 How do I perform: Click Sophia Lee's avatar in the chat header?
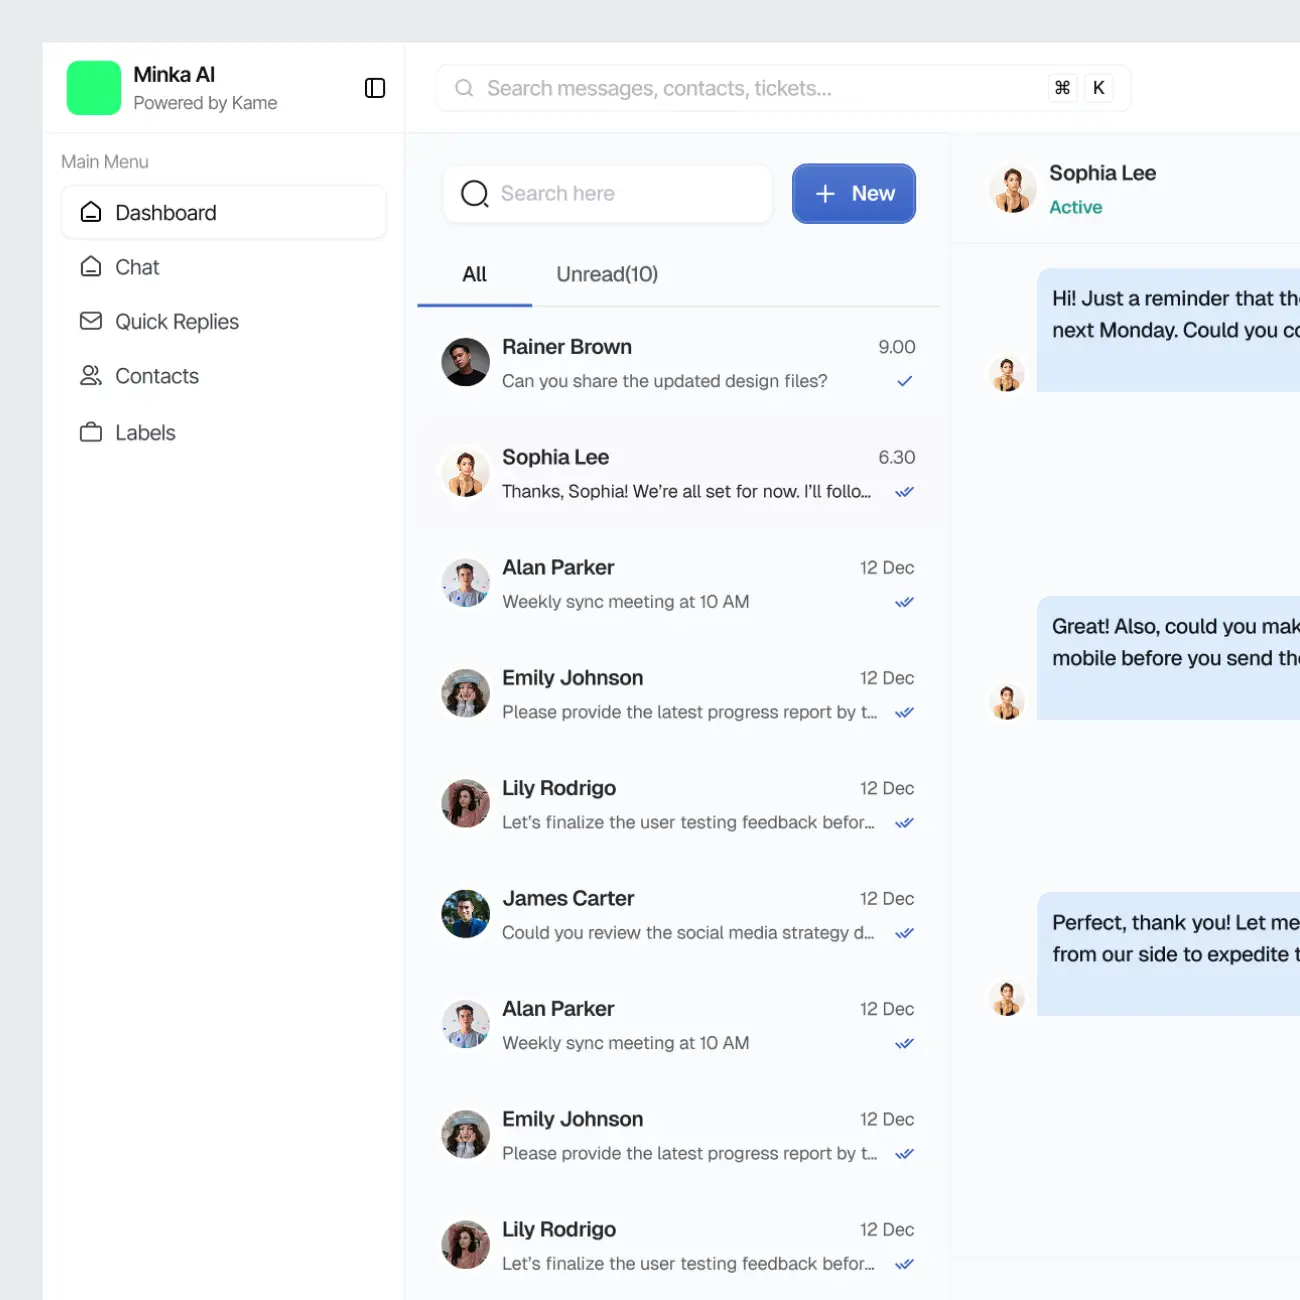tap(1013, 189)
